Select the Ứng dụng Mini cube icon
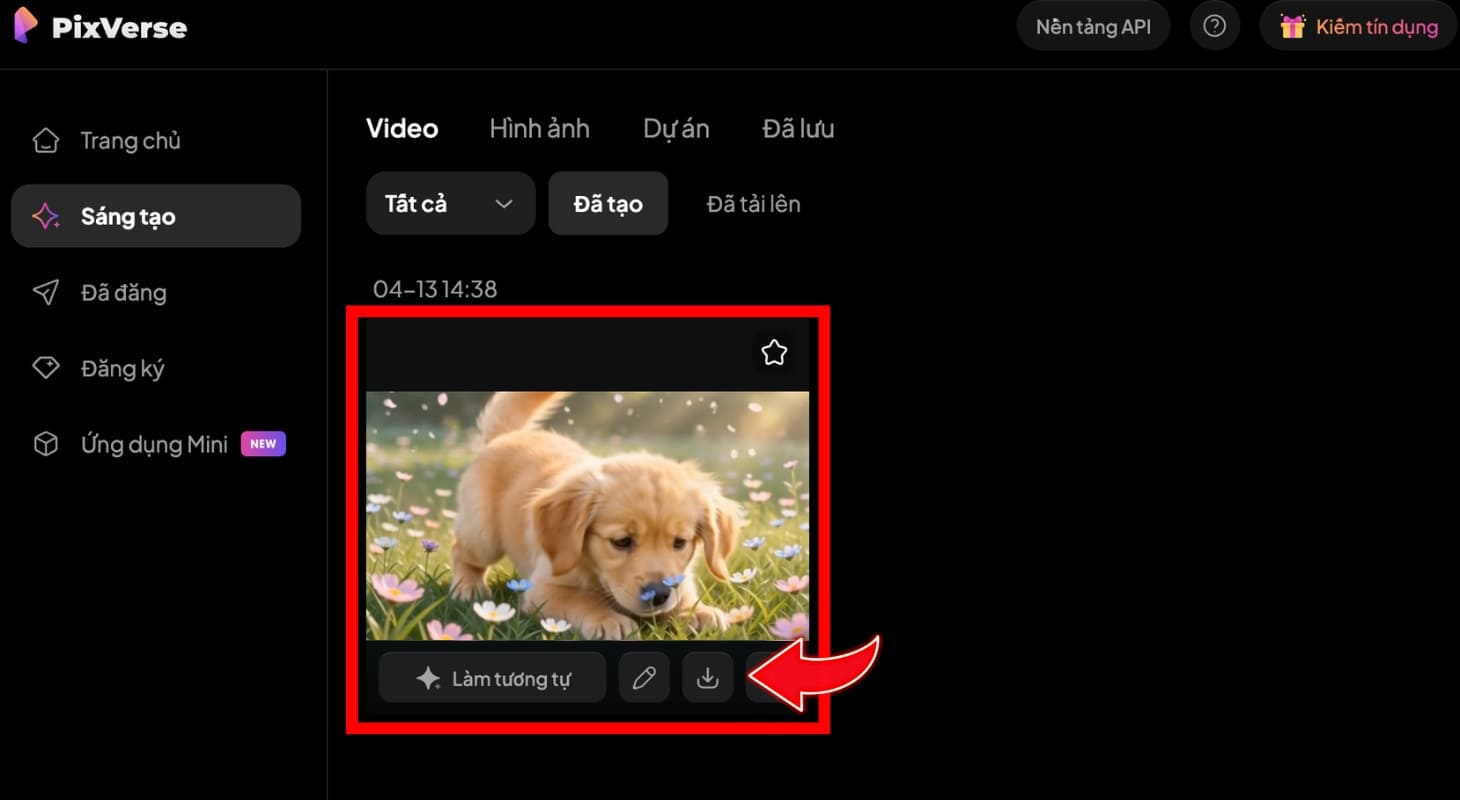 point(45,444)
